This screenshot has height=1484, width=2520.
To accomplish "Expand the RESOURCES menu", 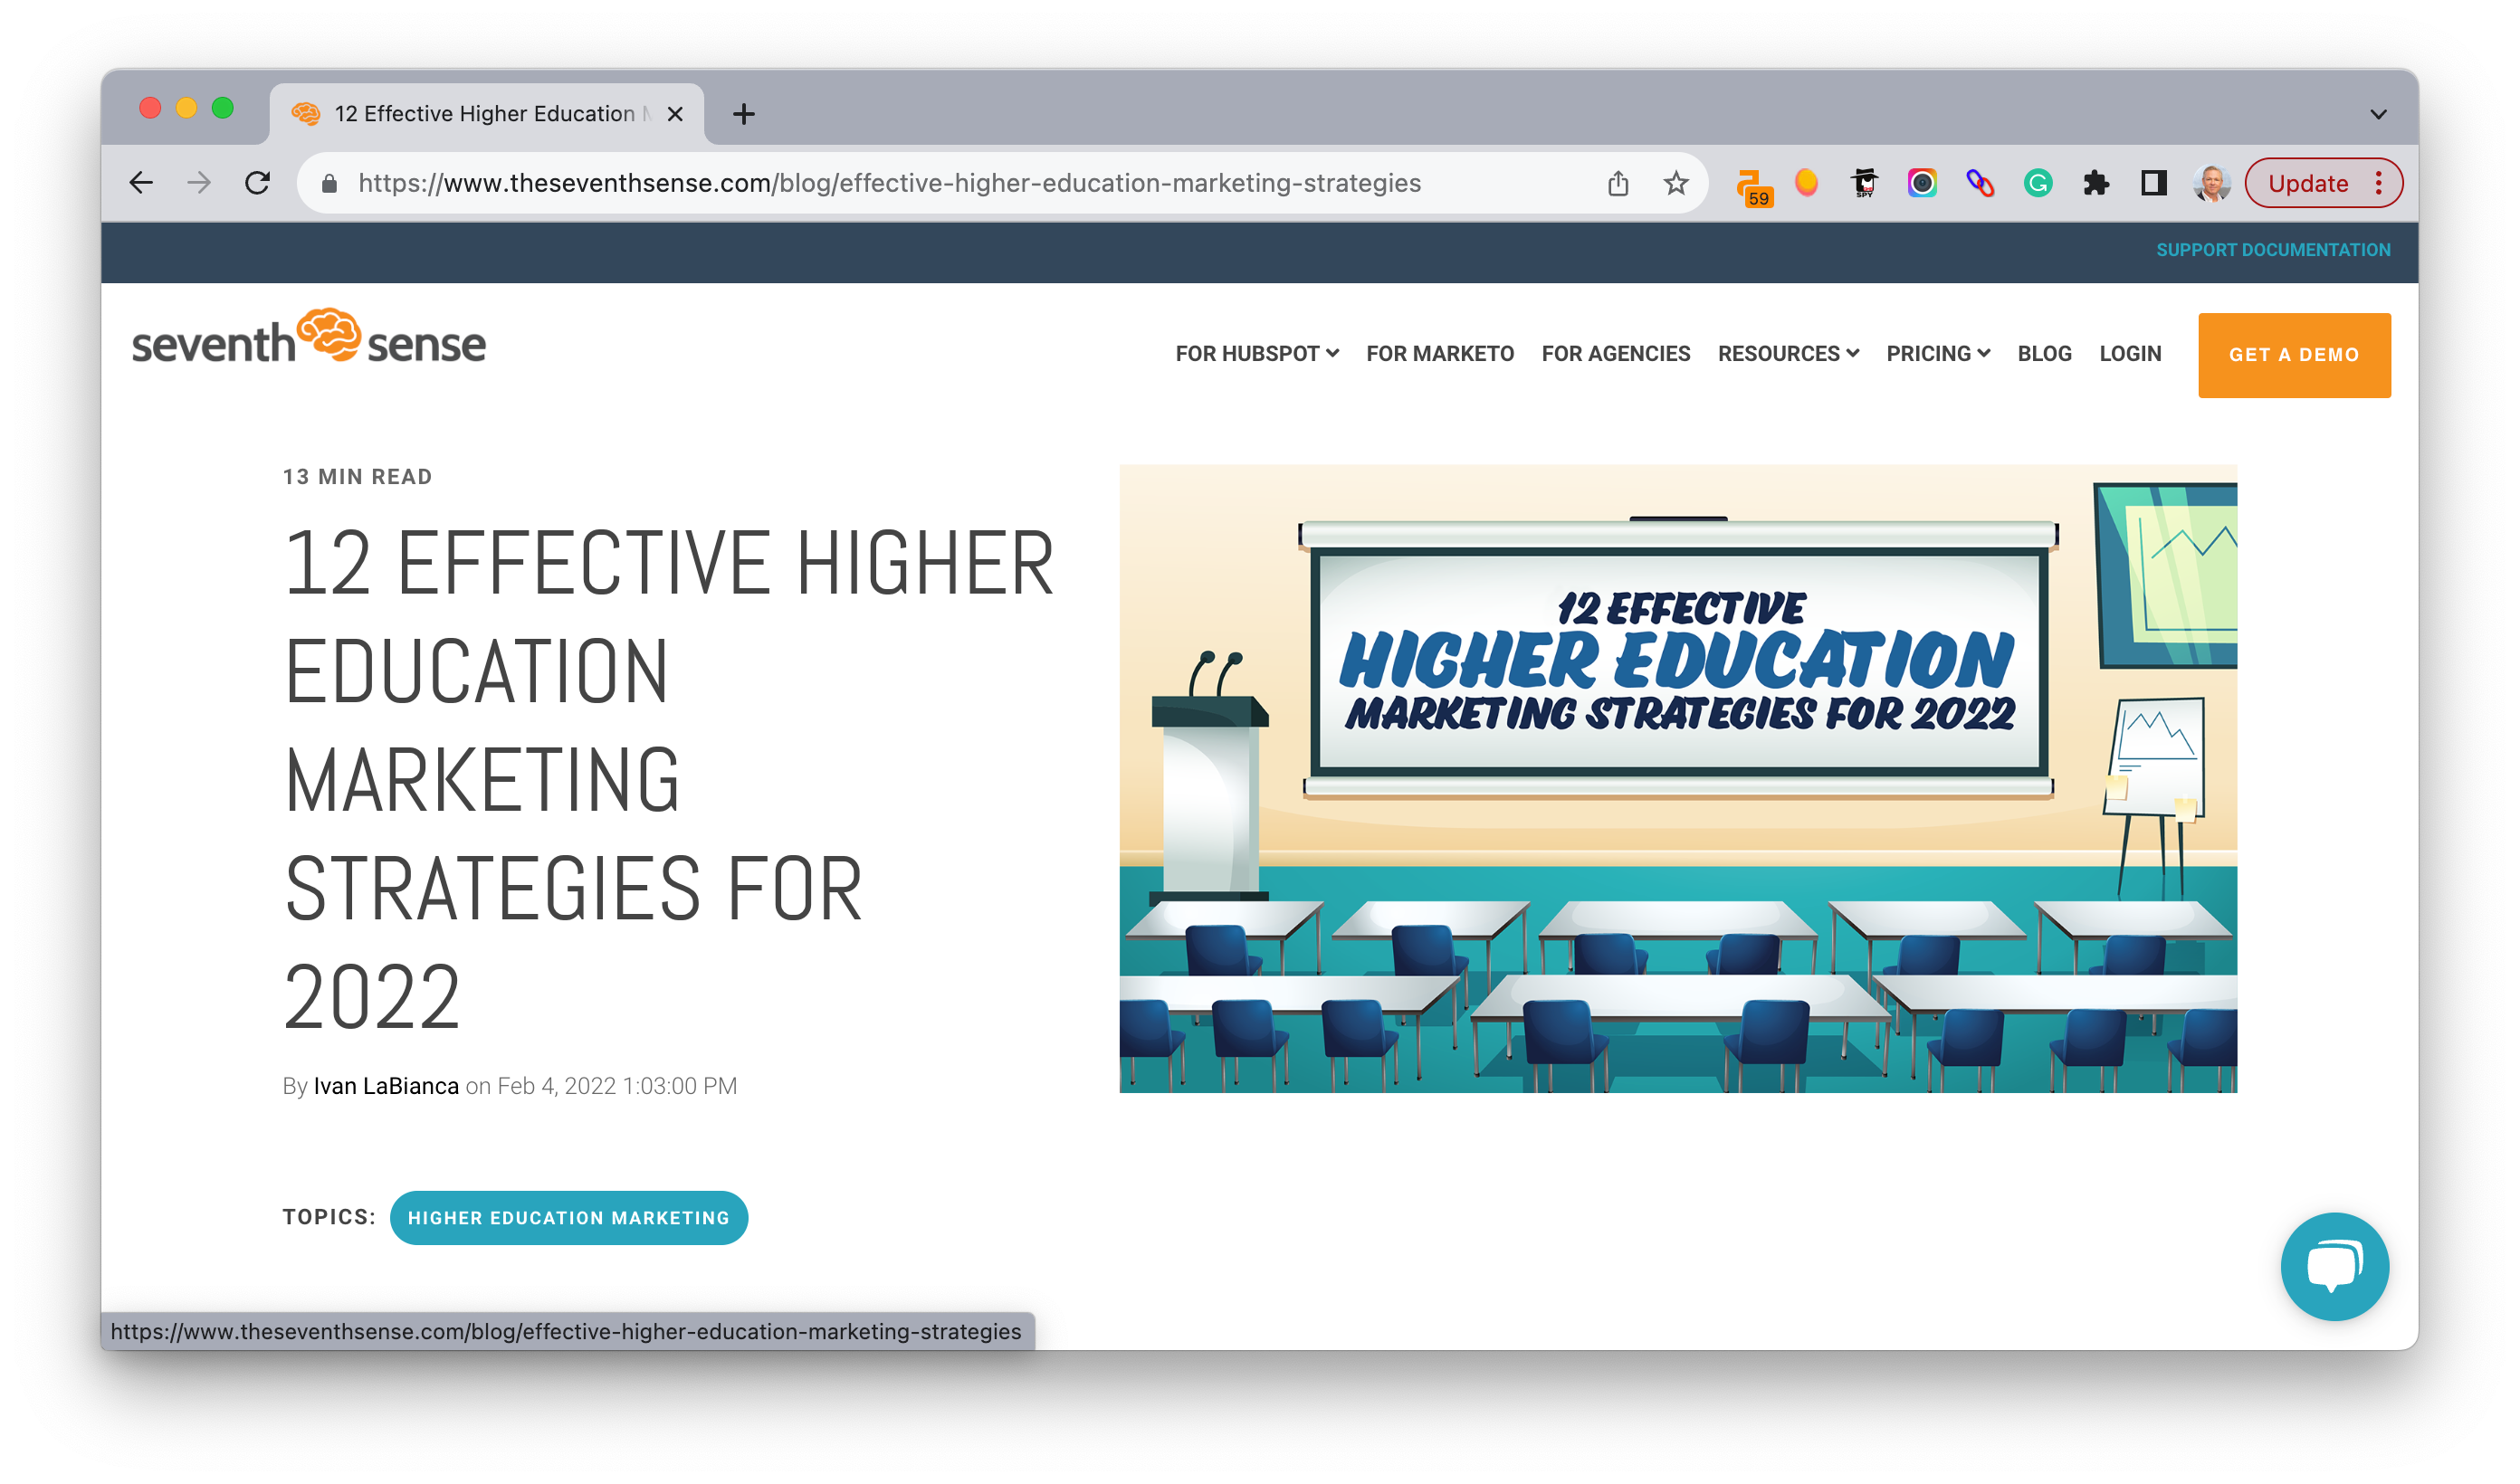I will pyautogui.click(x=1788, y=353).
